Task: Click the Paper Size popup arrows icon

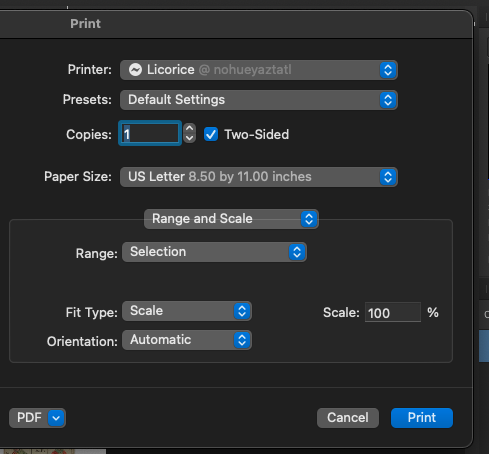Action: click(x=388, y=177)
